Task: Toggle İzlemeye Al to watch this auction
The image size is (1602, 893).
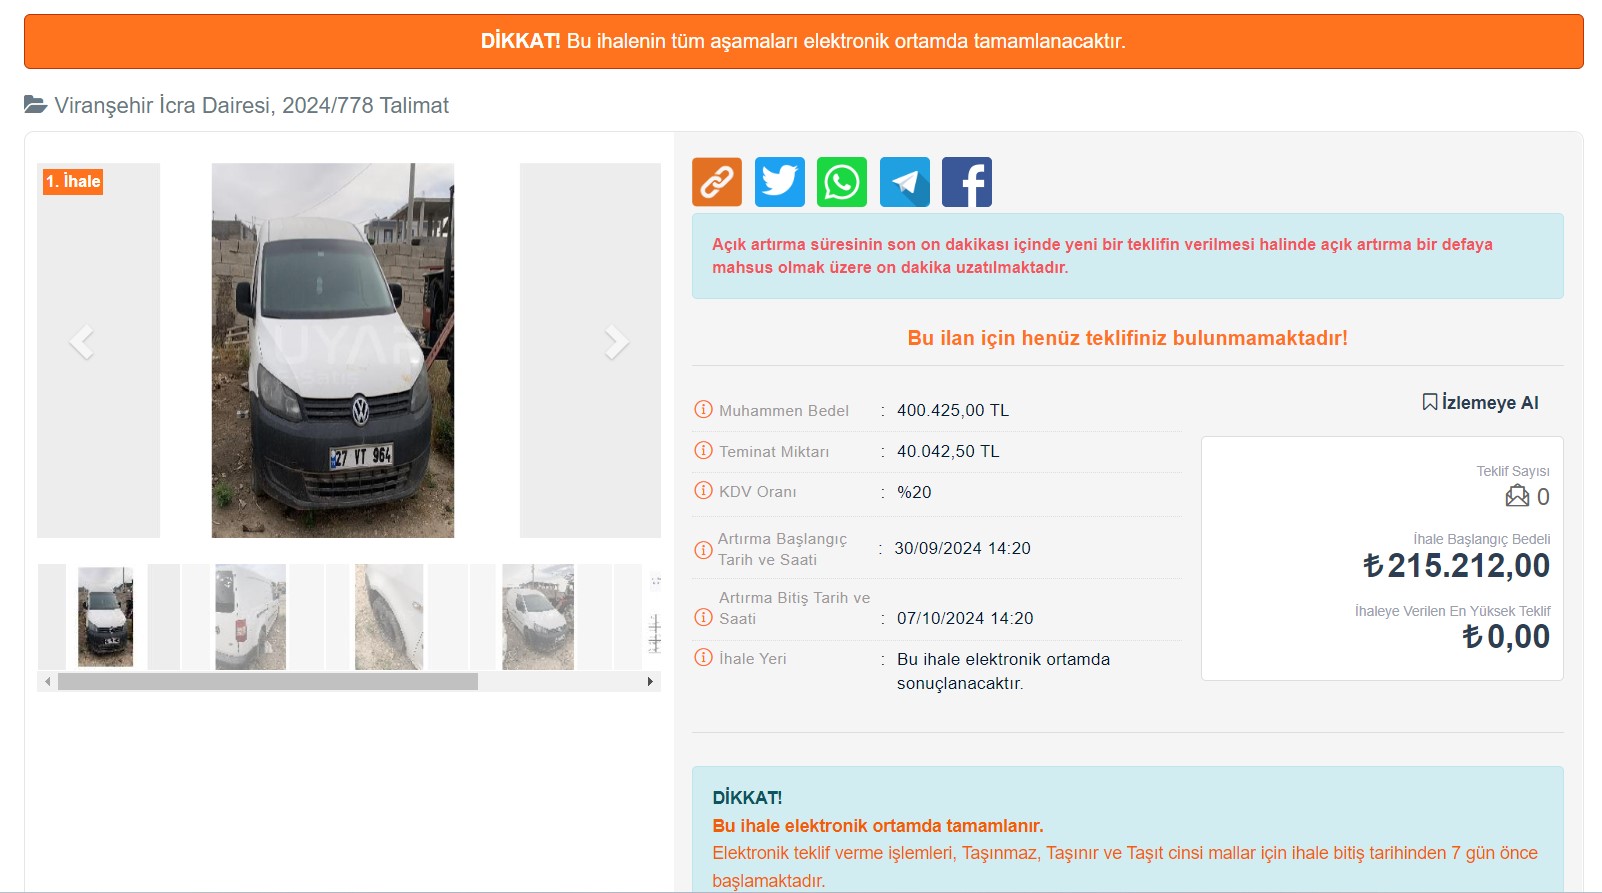Action: 1480,402
